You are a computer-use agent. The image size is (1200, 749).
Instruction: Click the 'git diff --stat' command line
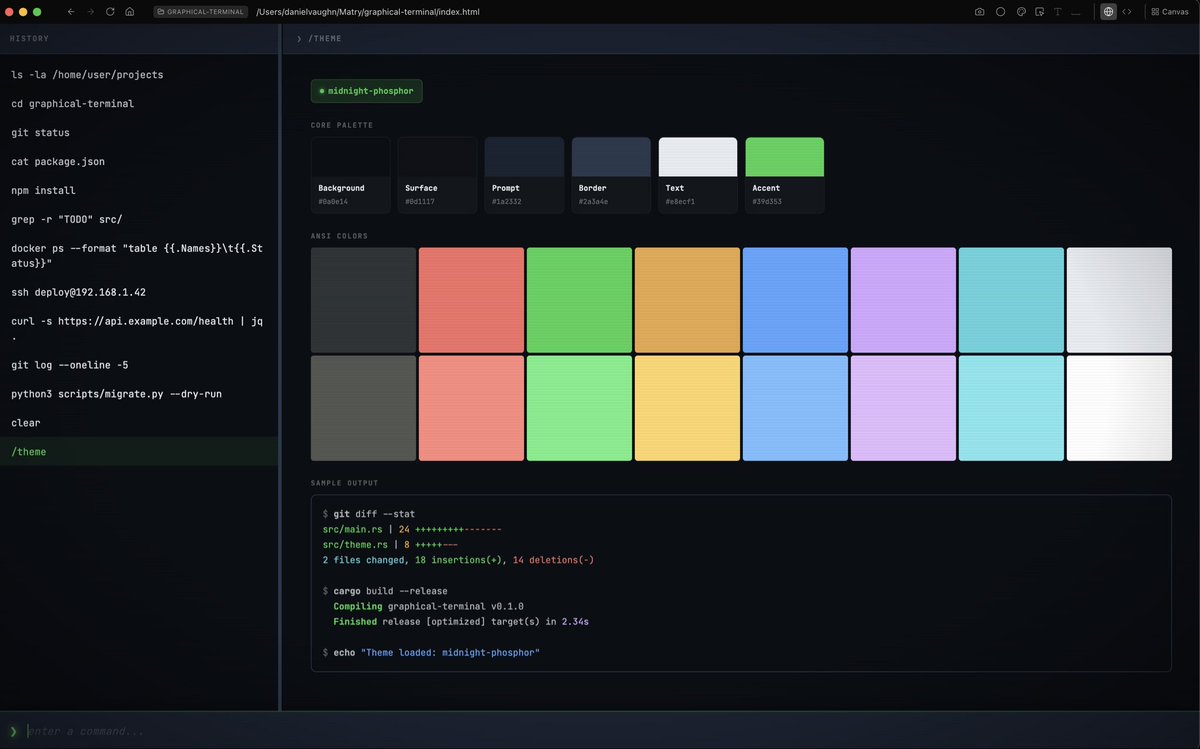368,514
